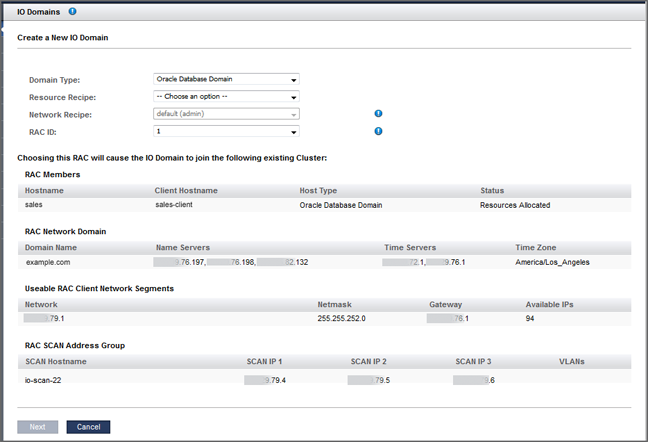
Task: Click the Cancel button
Action: click(x=88, y=427)
